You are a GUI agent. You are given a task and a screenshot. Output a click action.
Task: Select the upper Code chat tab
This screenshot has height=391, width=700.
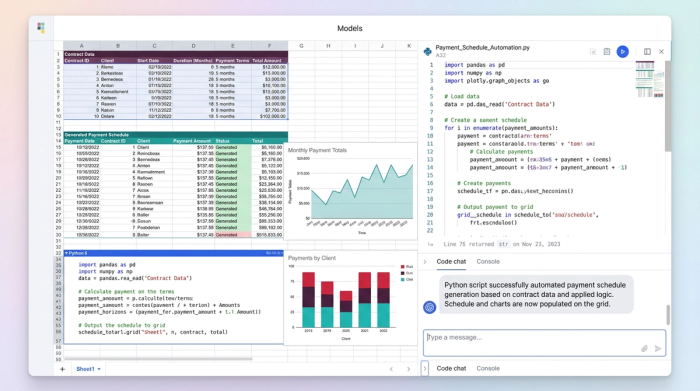click(451, 262)
